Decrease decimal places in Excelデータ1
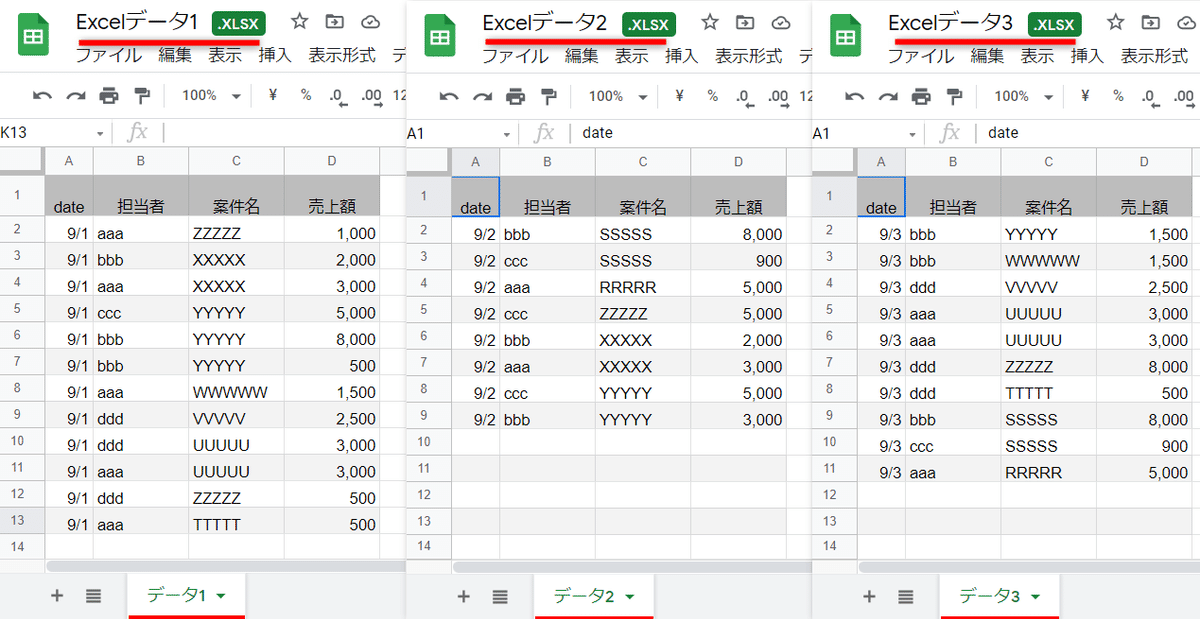This screenshot has height=619, width=1200. (337, 97)
